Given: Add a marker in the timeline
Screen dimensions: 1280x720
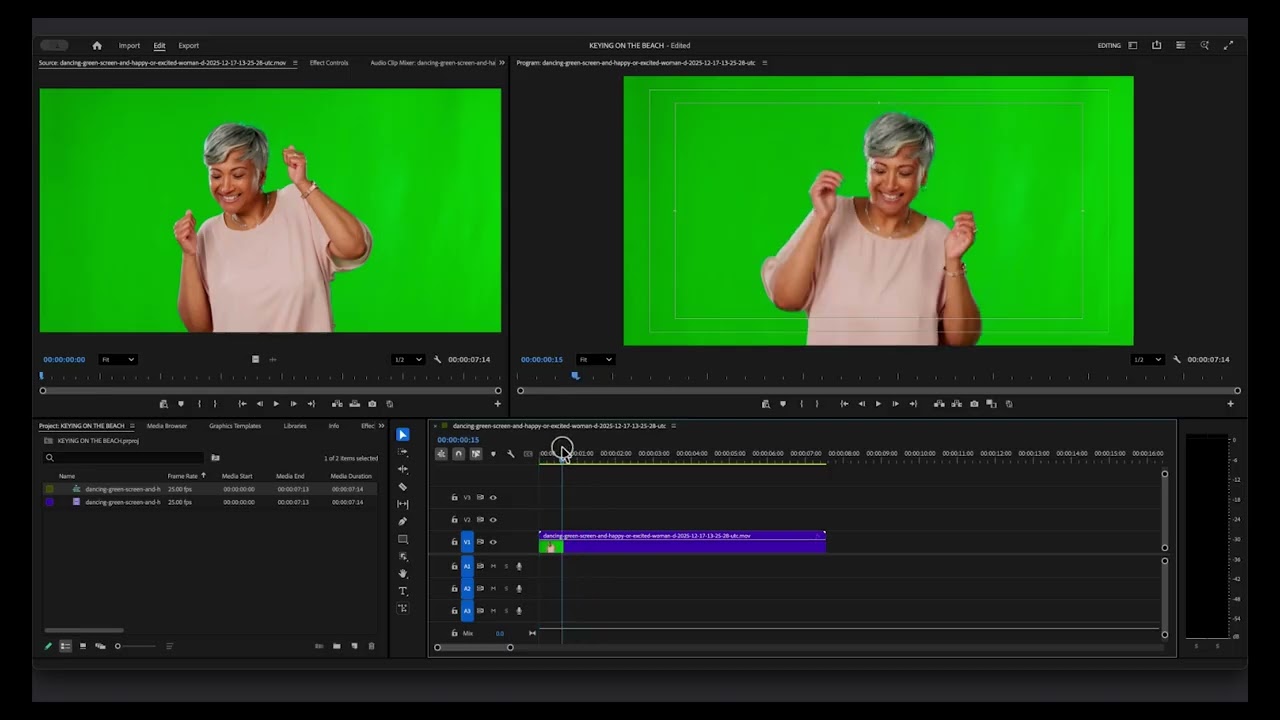Looking at the screenshot, I should (493, 454).
